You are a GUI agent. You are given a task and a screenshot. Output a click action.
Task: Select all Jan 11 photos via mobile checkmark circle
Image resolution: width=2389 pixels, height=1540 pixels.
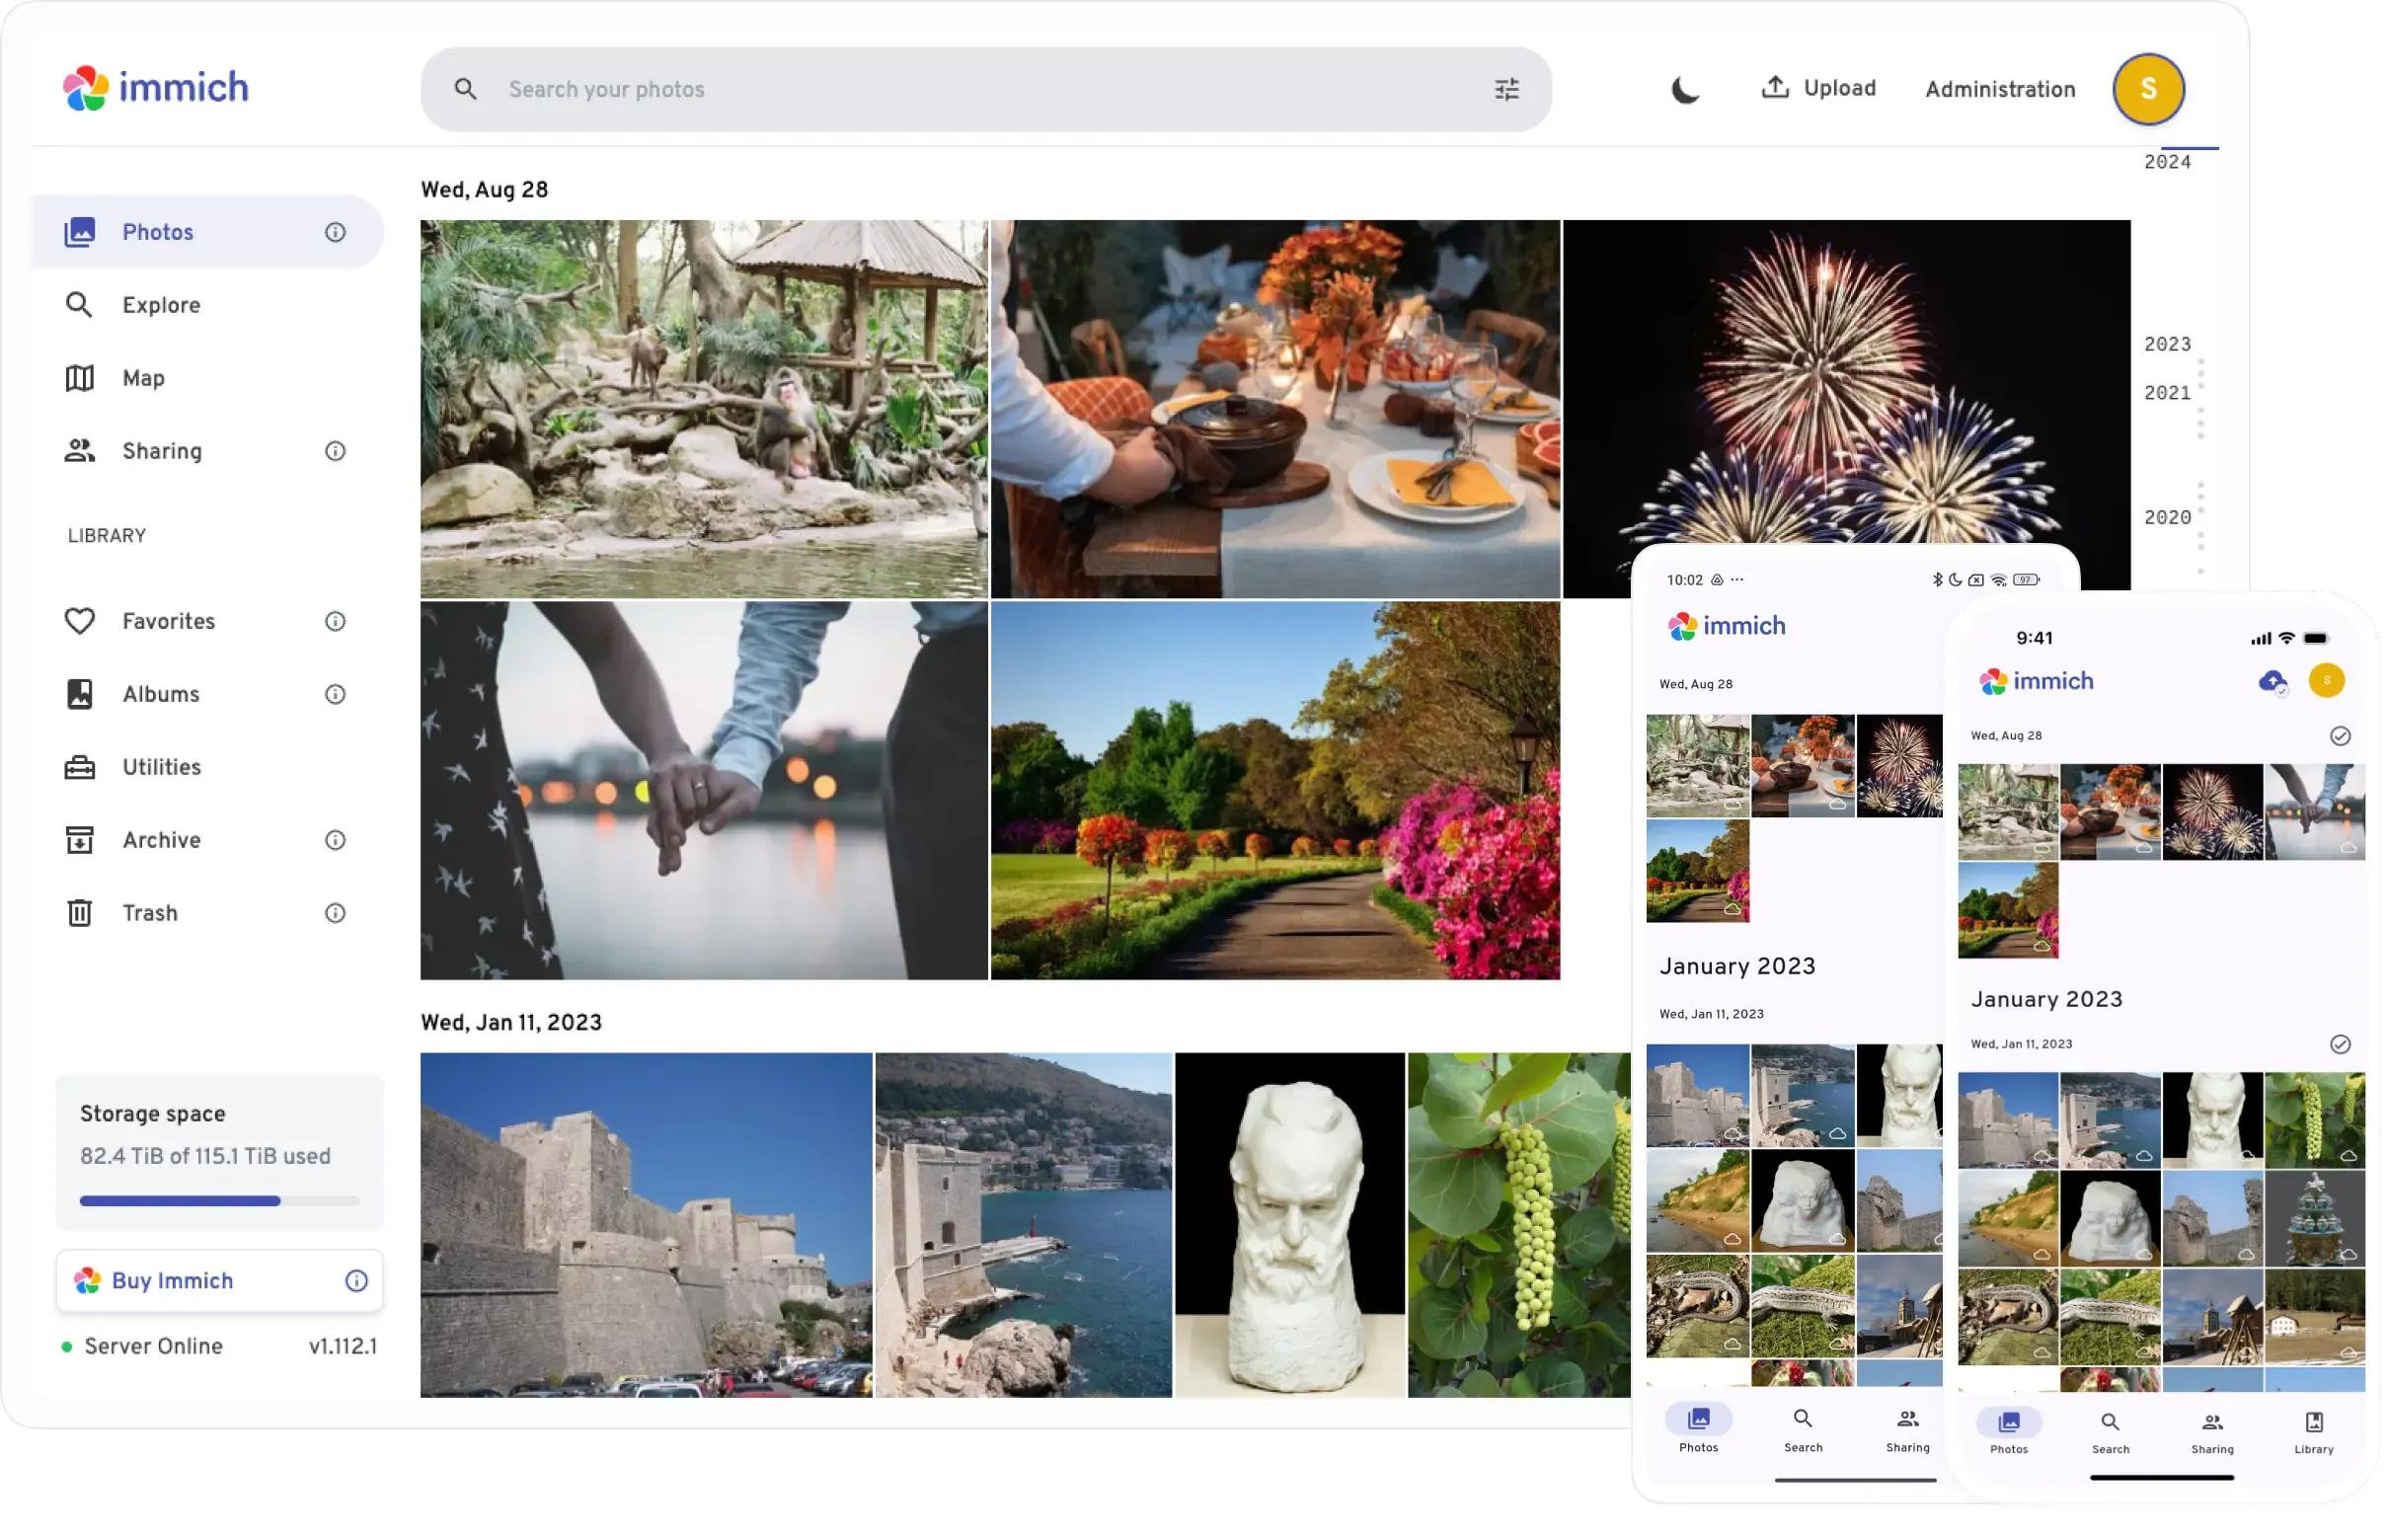click(2340, 1044)
